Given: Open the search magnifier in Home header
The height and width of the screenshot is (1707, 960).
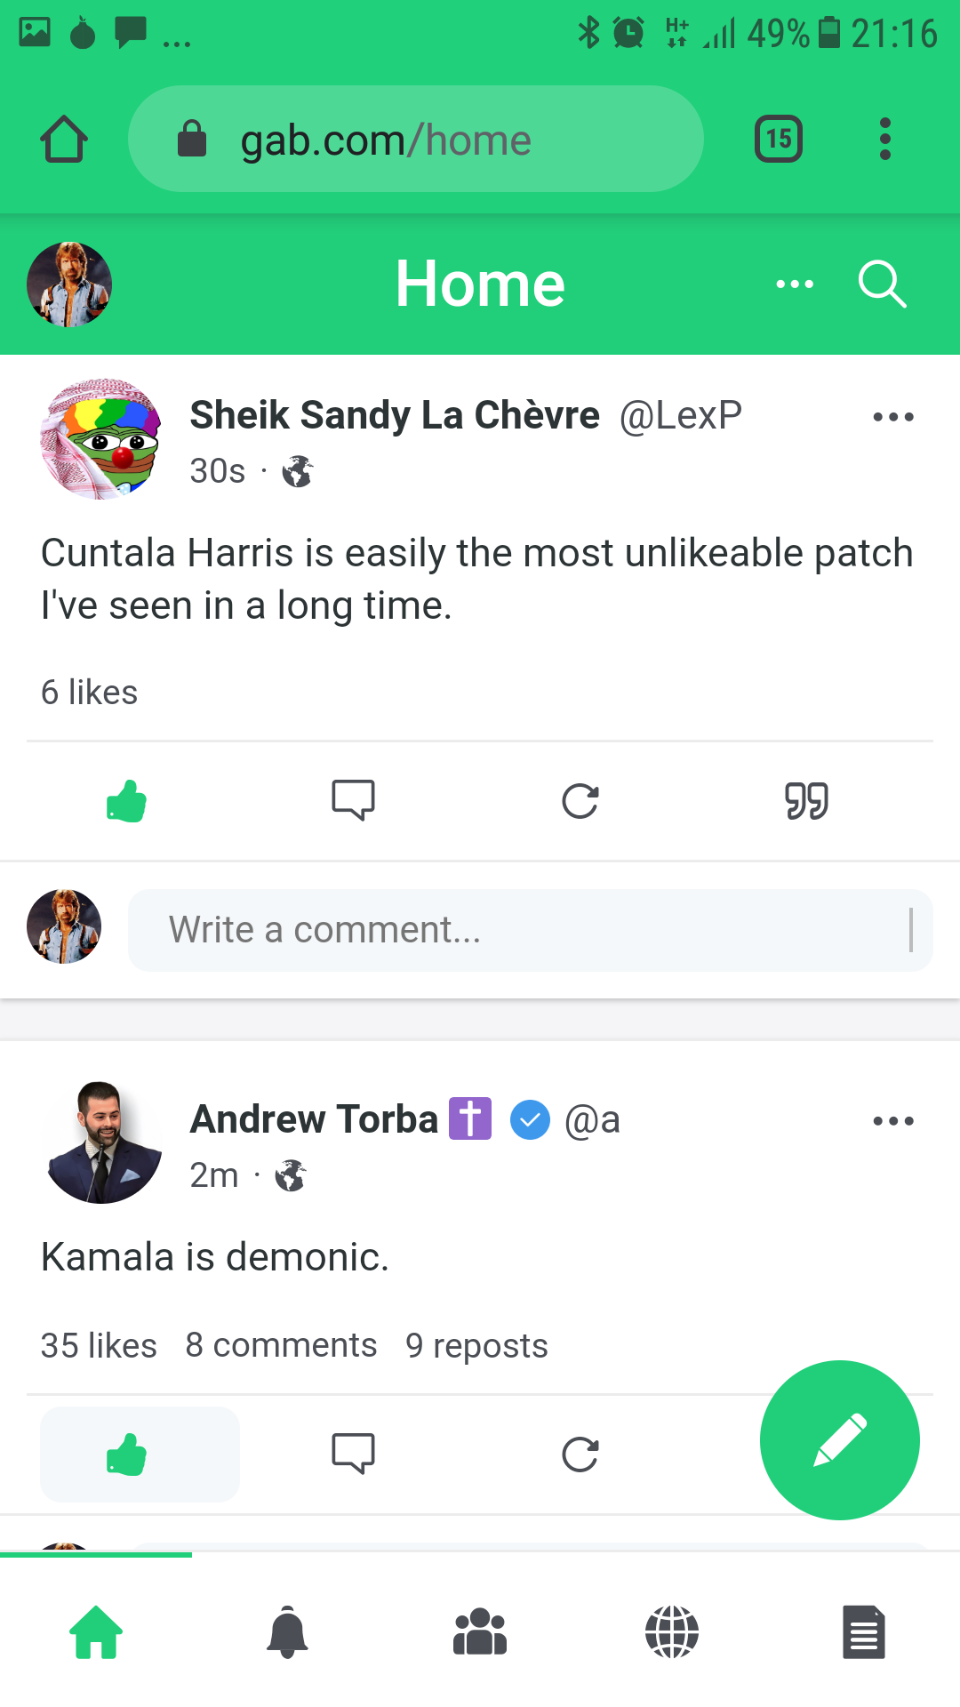Looking at the screenshot, I should [882, 285].
